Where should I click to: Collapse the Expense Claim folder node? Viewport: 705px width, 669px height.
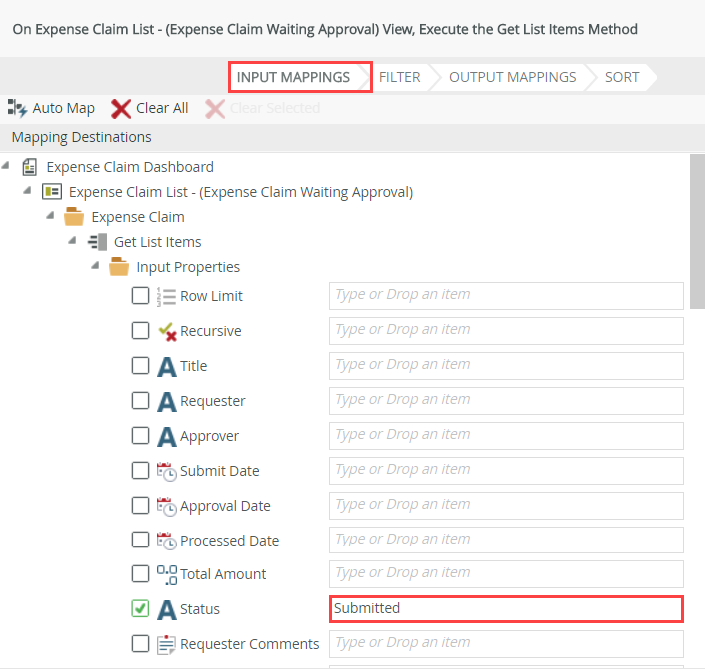point(50,216)
